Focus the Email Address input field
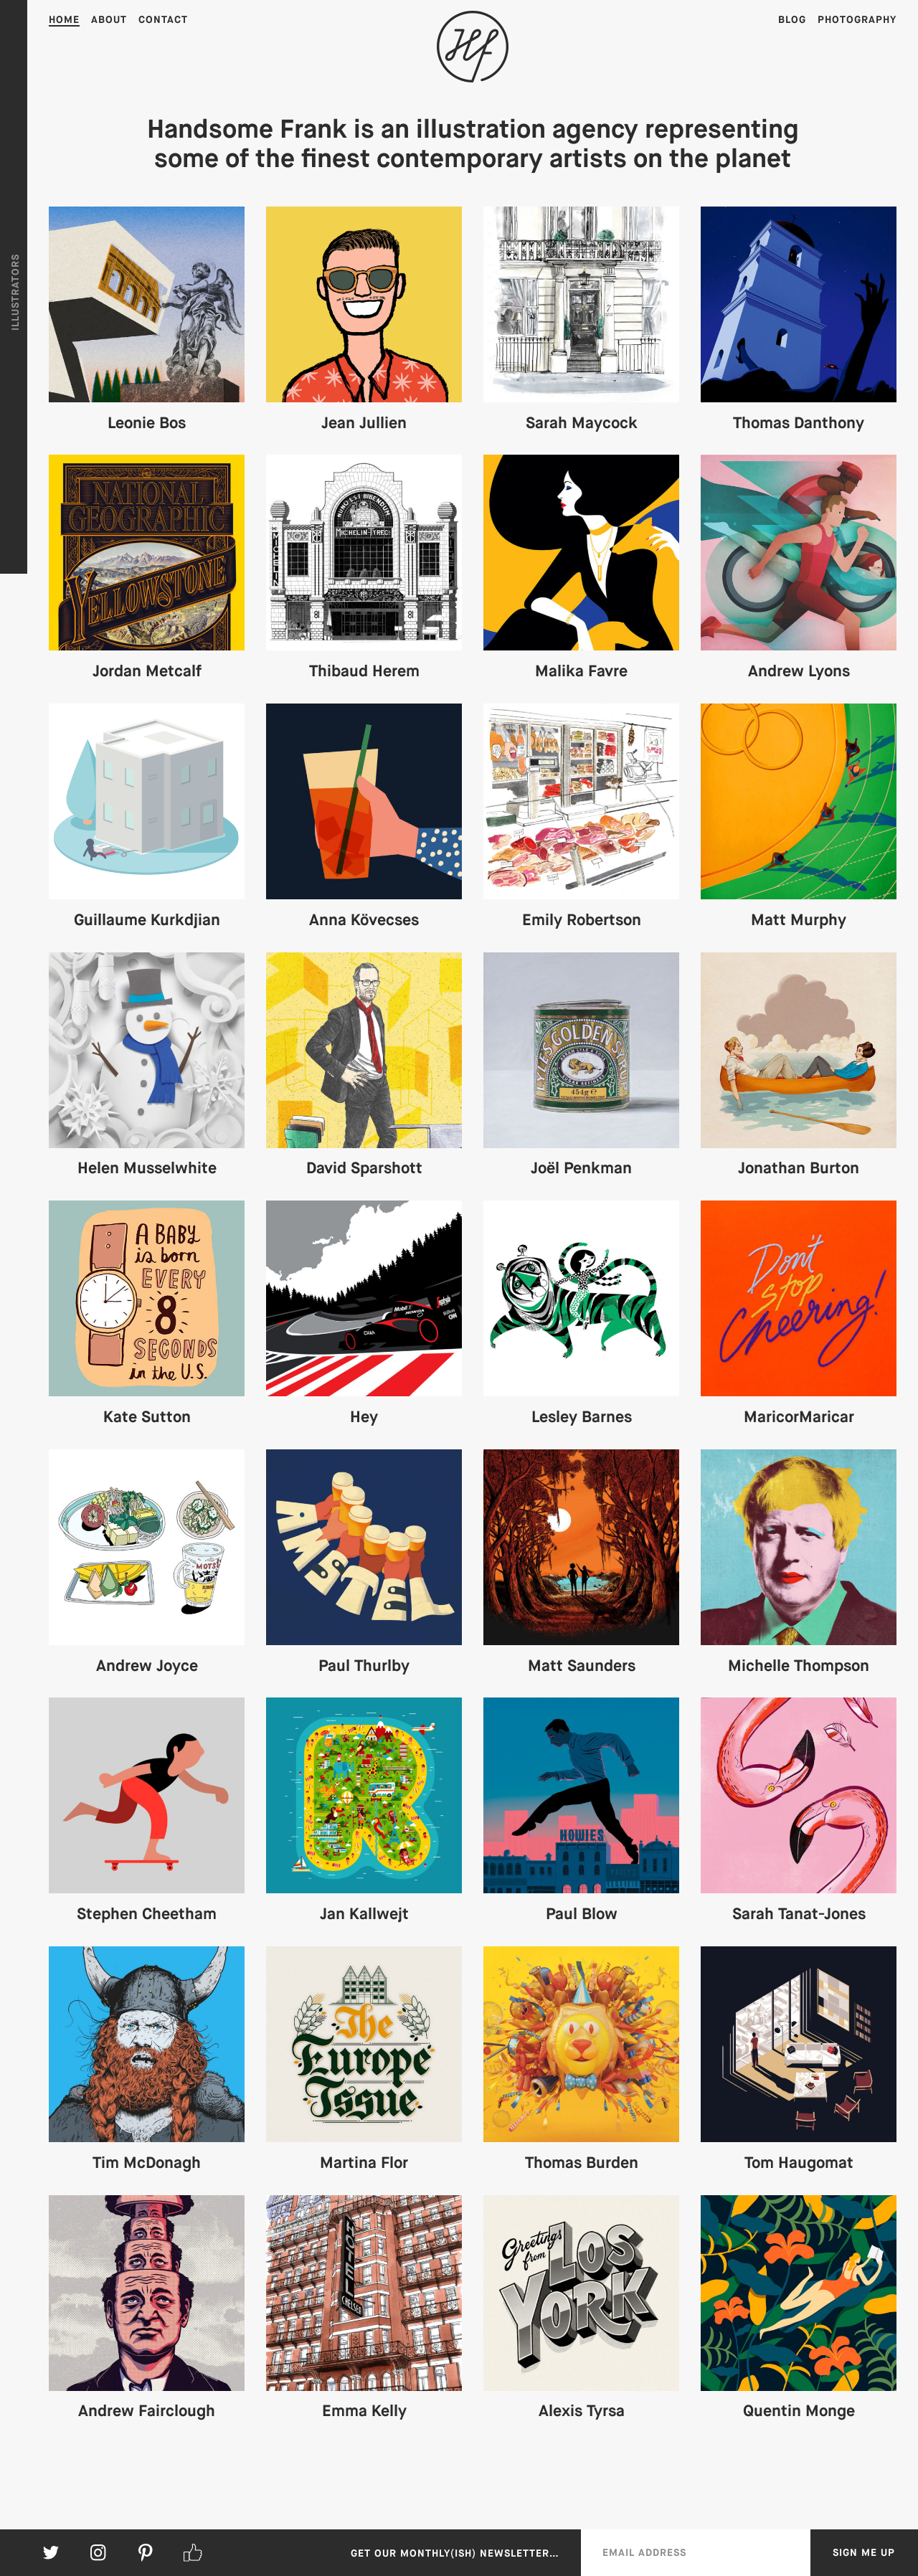This screenshot has height=2576, width=918. click(x=695, y=2552)
